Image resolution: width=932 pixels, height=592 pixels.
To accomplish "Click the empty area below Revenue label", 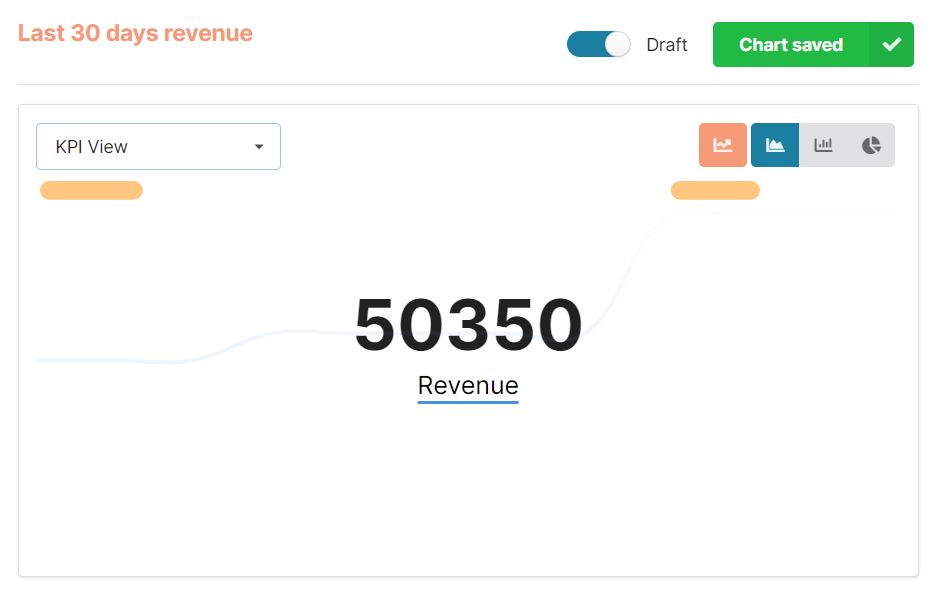I will tap(468, 490).
